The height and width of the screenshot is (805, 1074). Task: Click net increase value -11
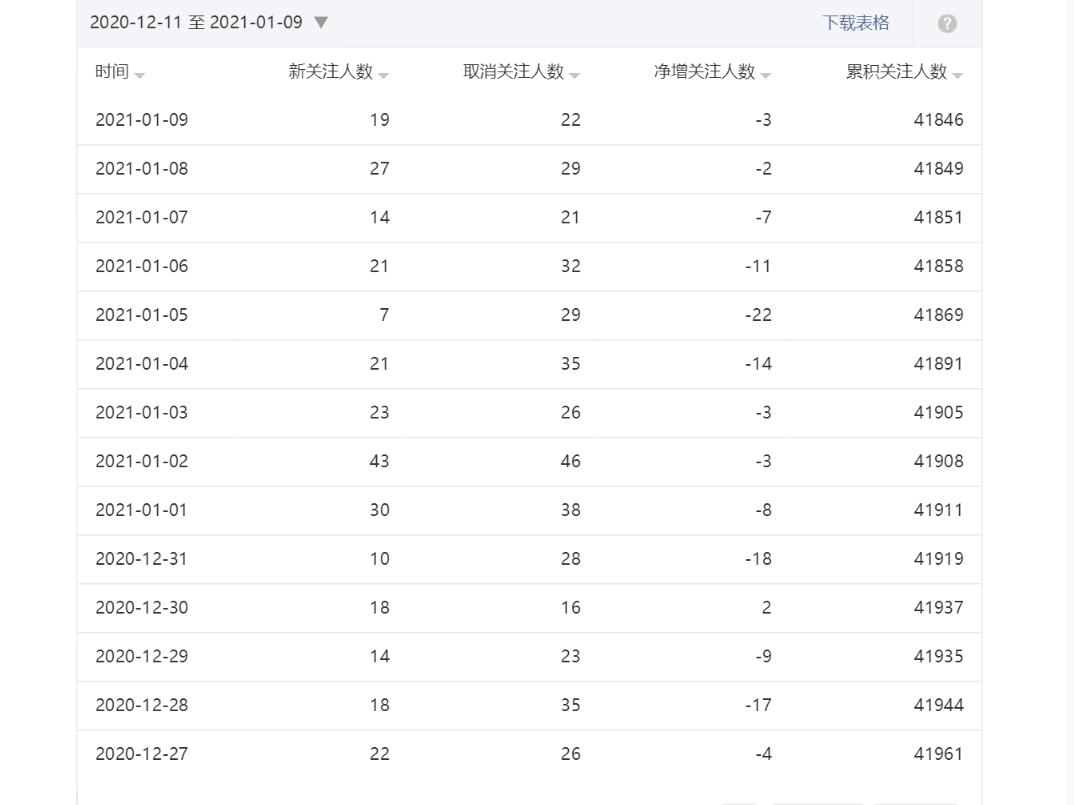758,266
